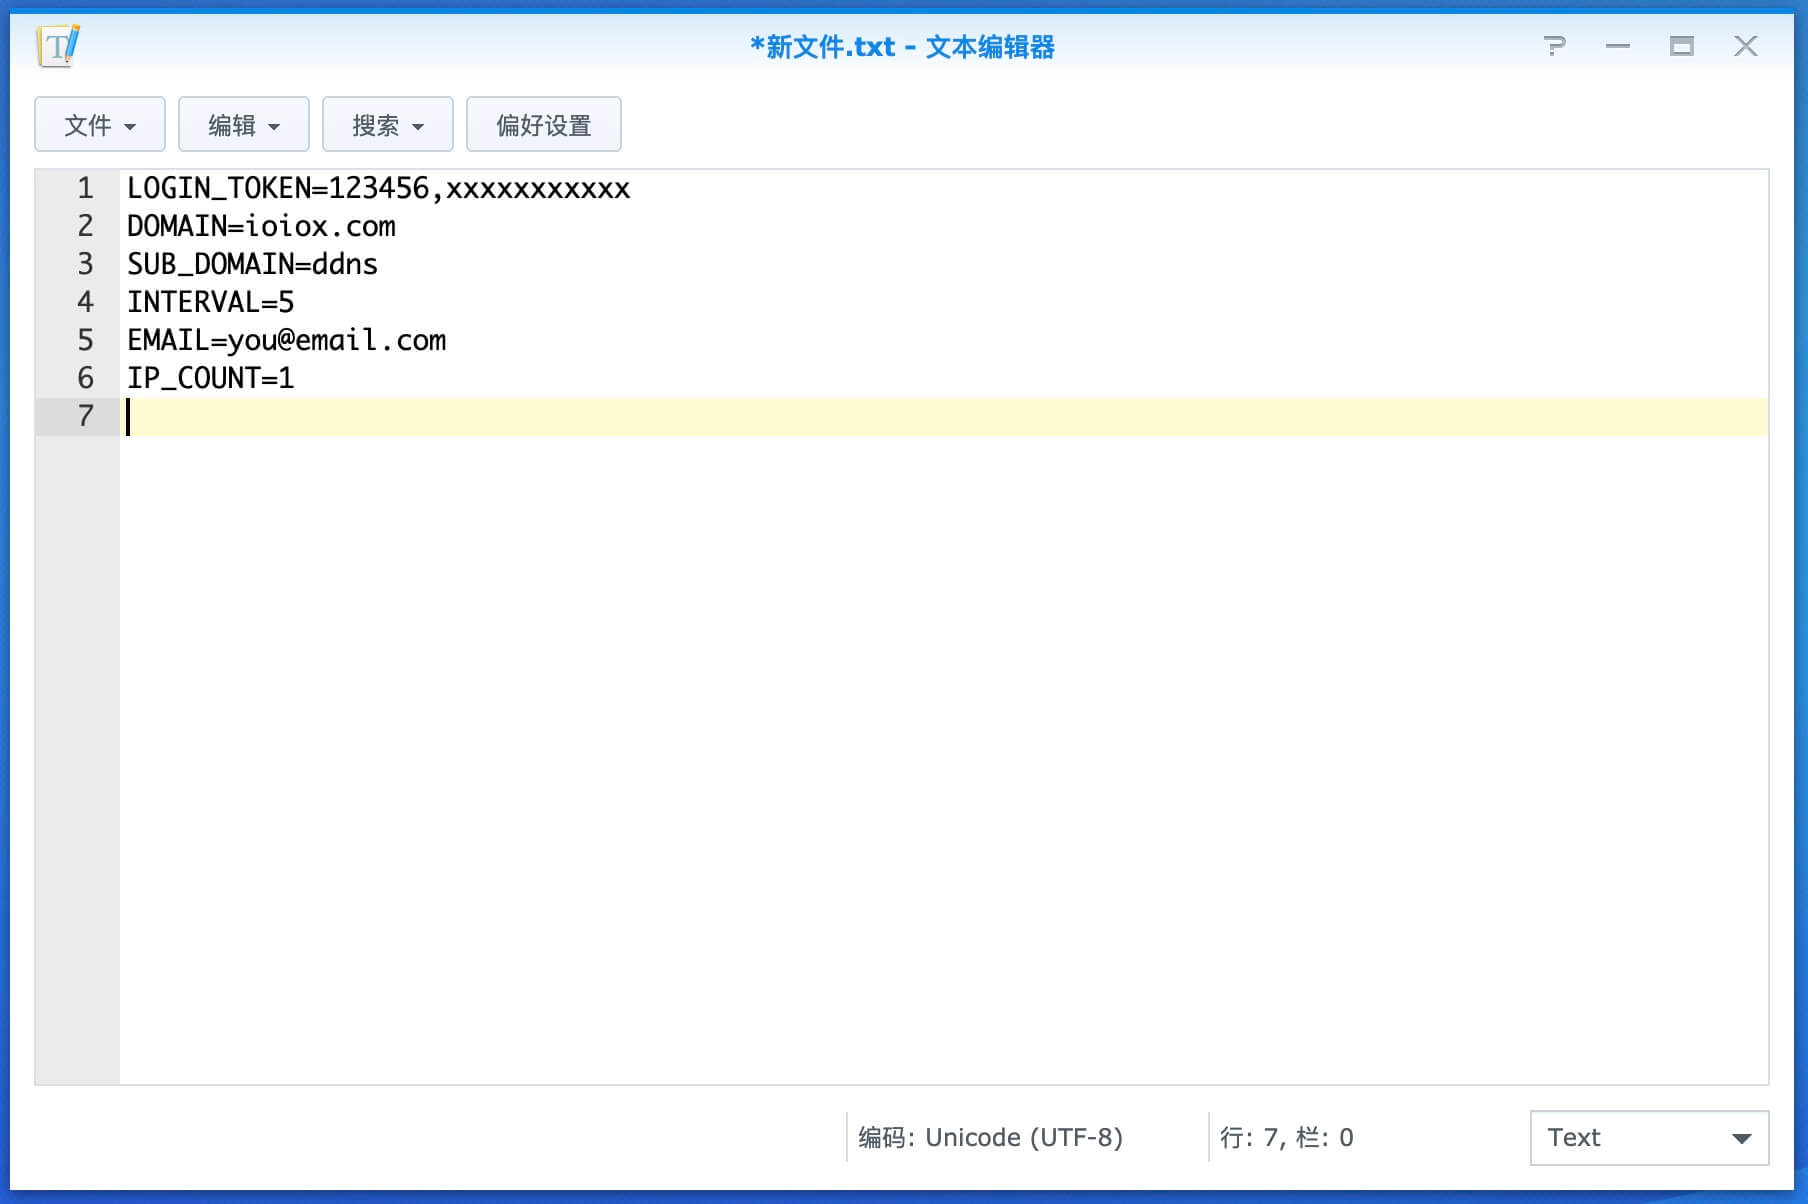Click line number 2 in gutter
1808x1204 pixels.
click(x=85, y=226)
